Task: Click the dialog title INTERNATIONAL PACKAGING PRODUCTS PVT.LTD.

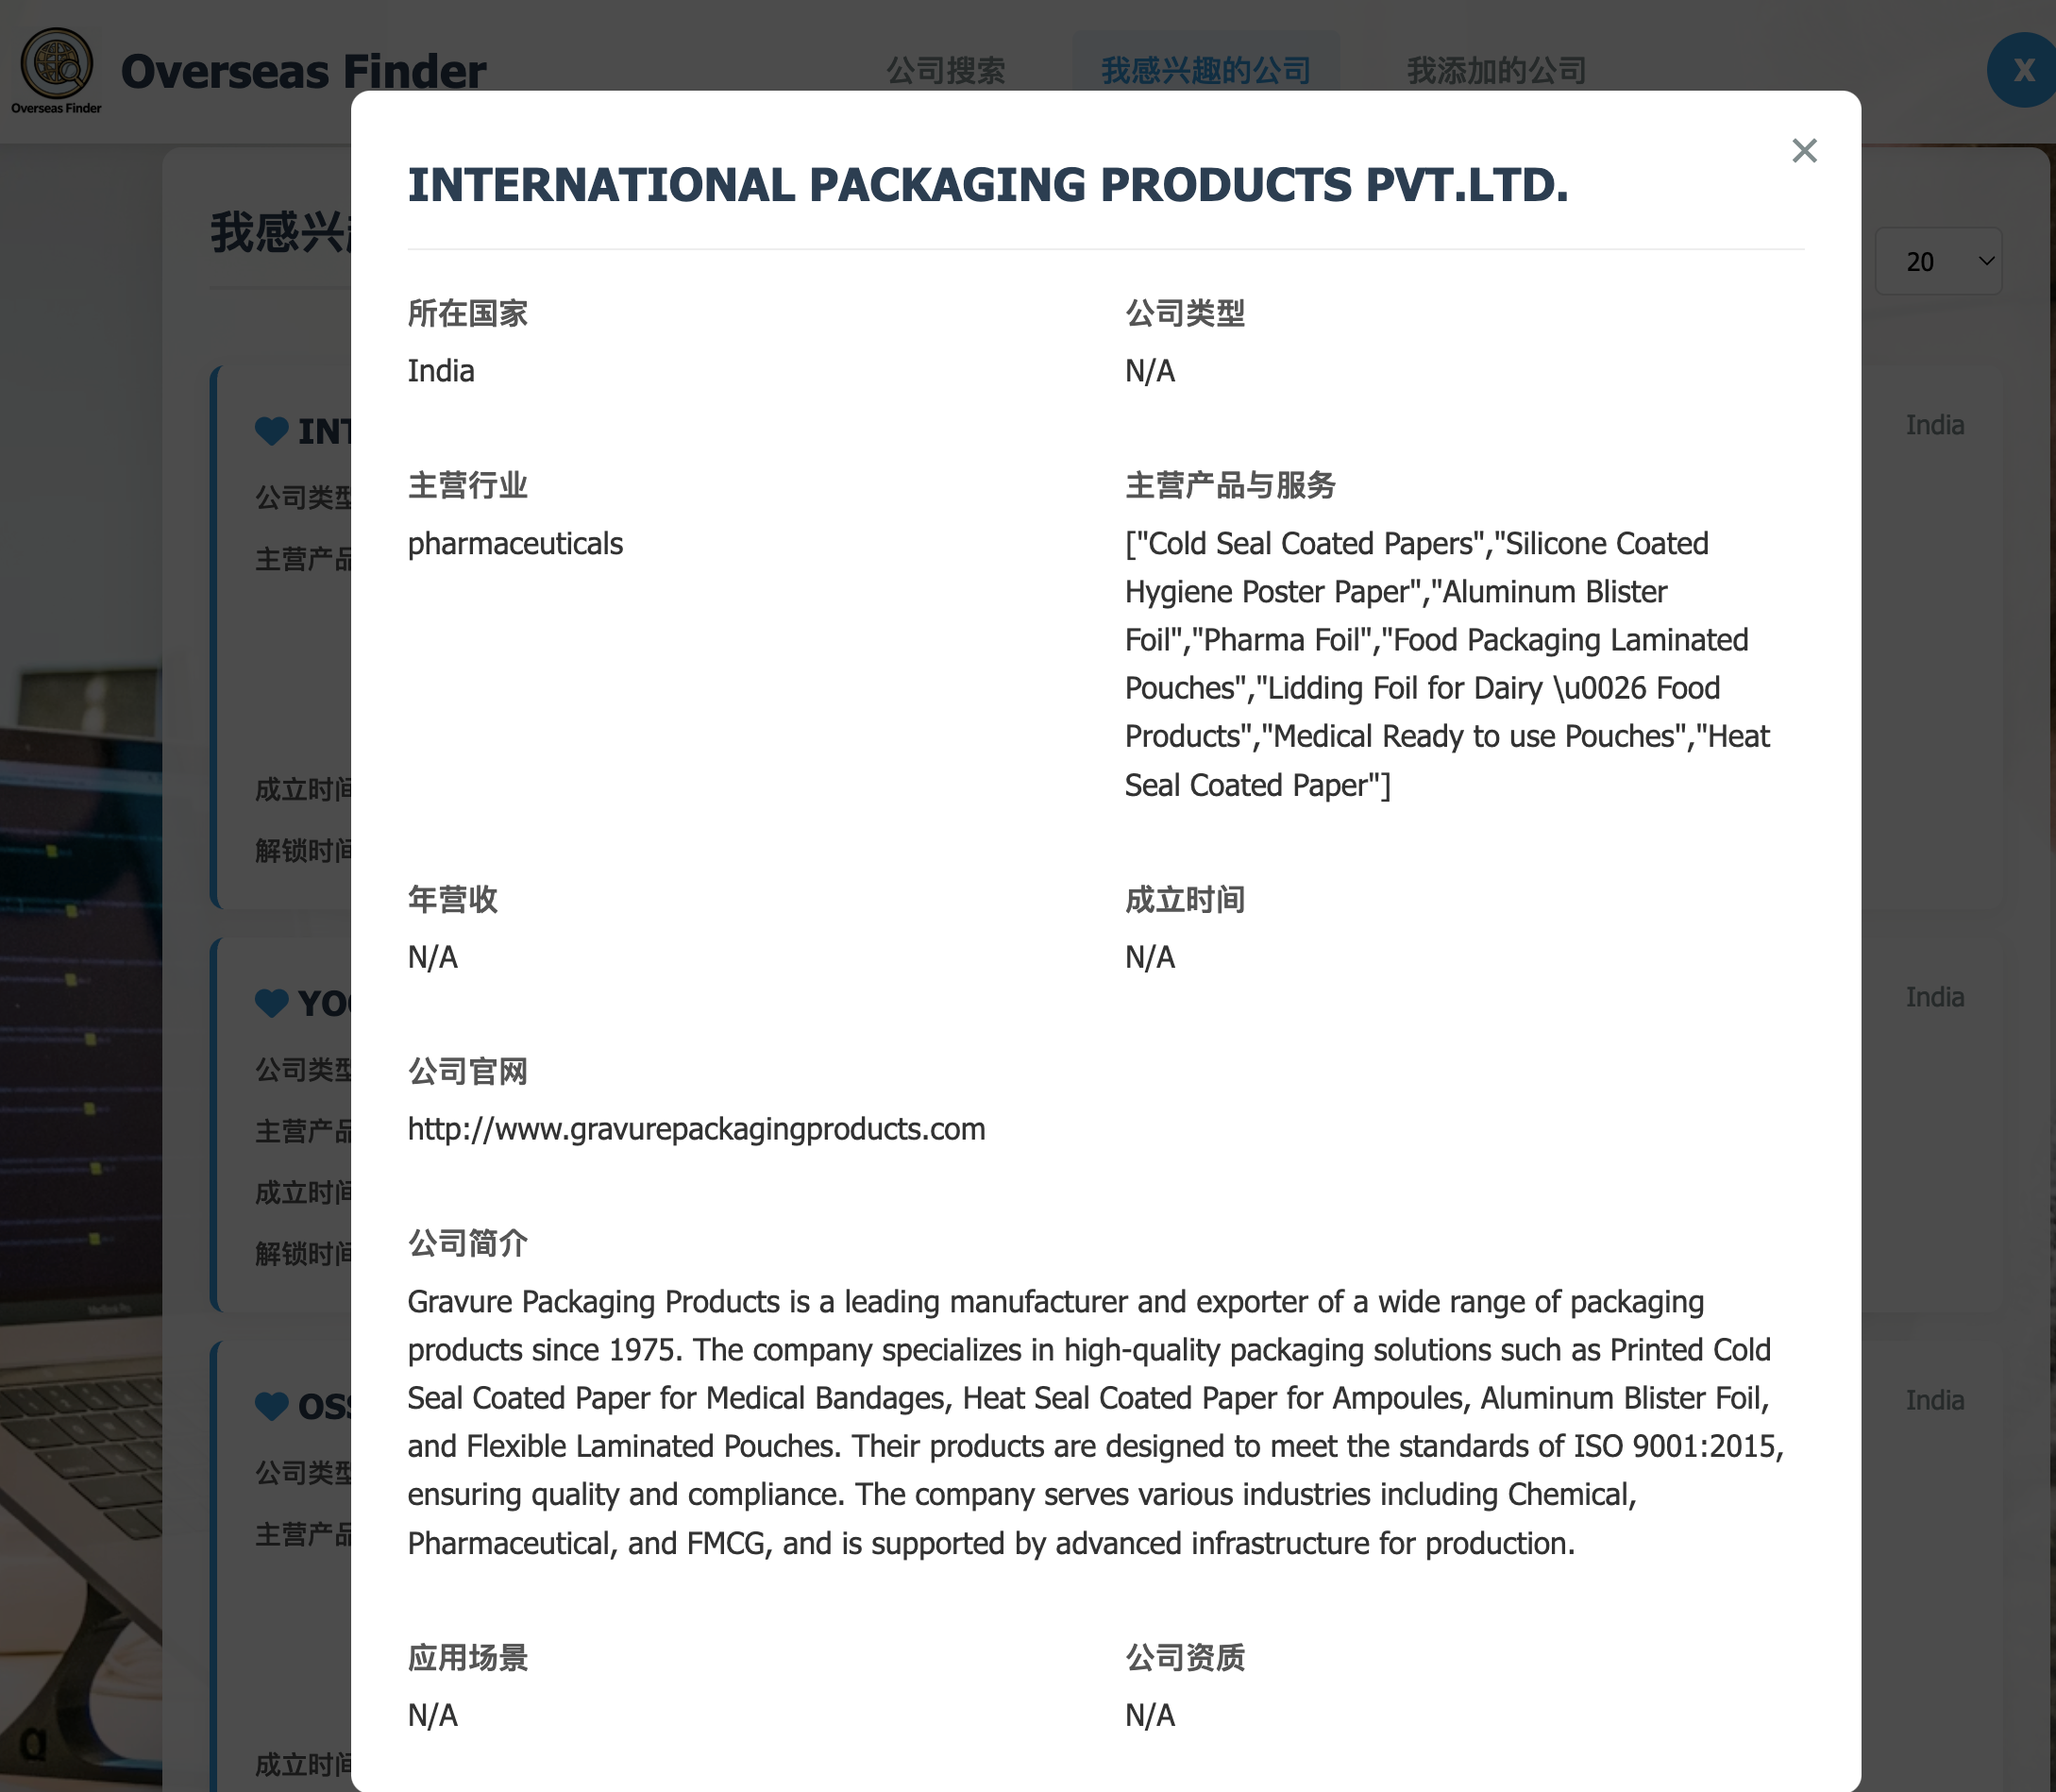Action: pos(988,185)
